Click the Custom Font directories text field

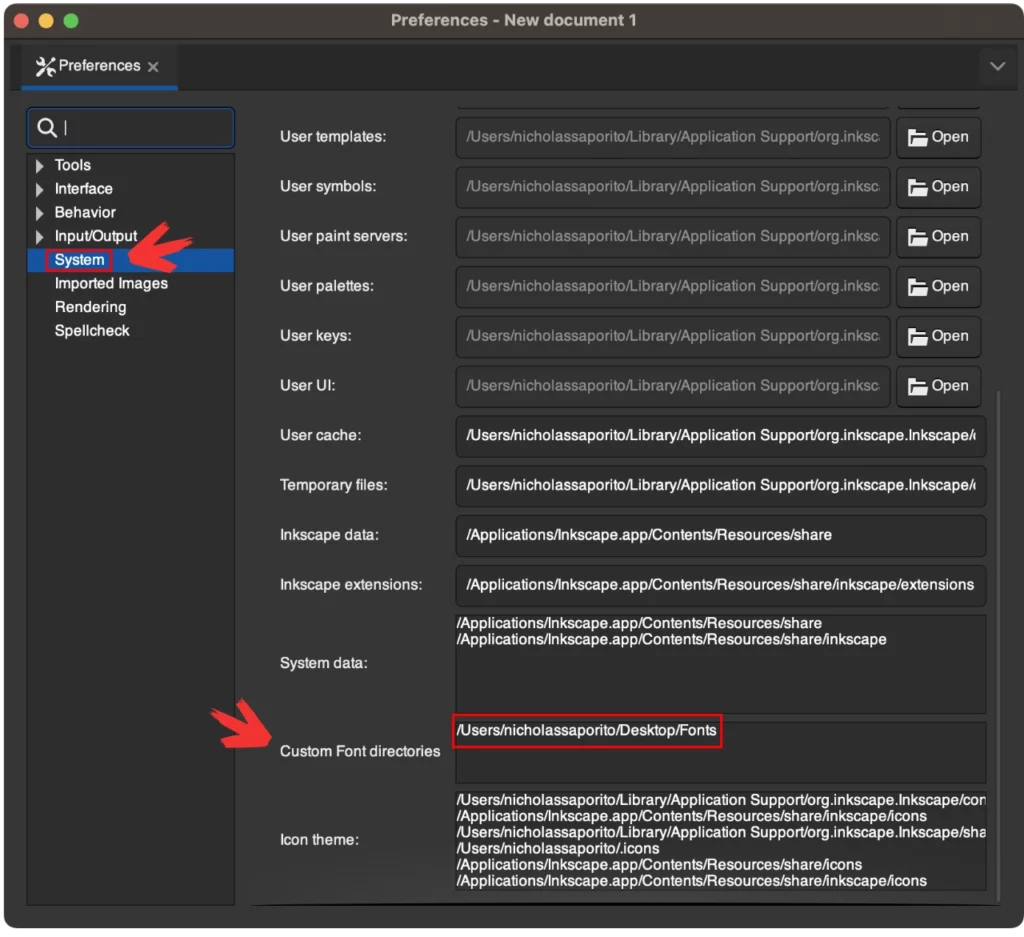coord(720,752)
